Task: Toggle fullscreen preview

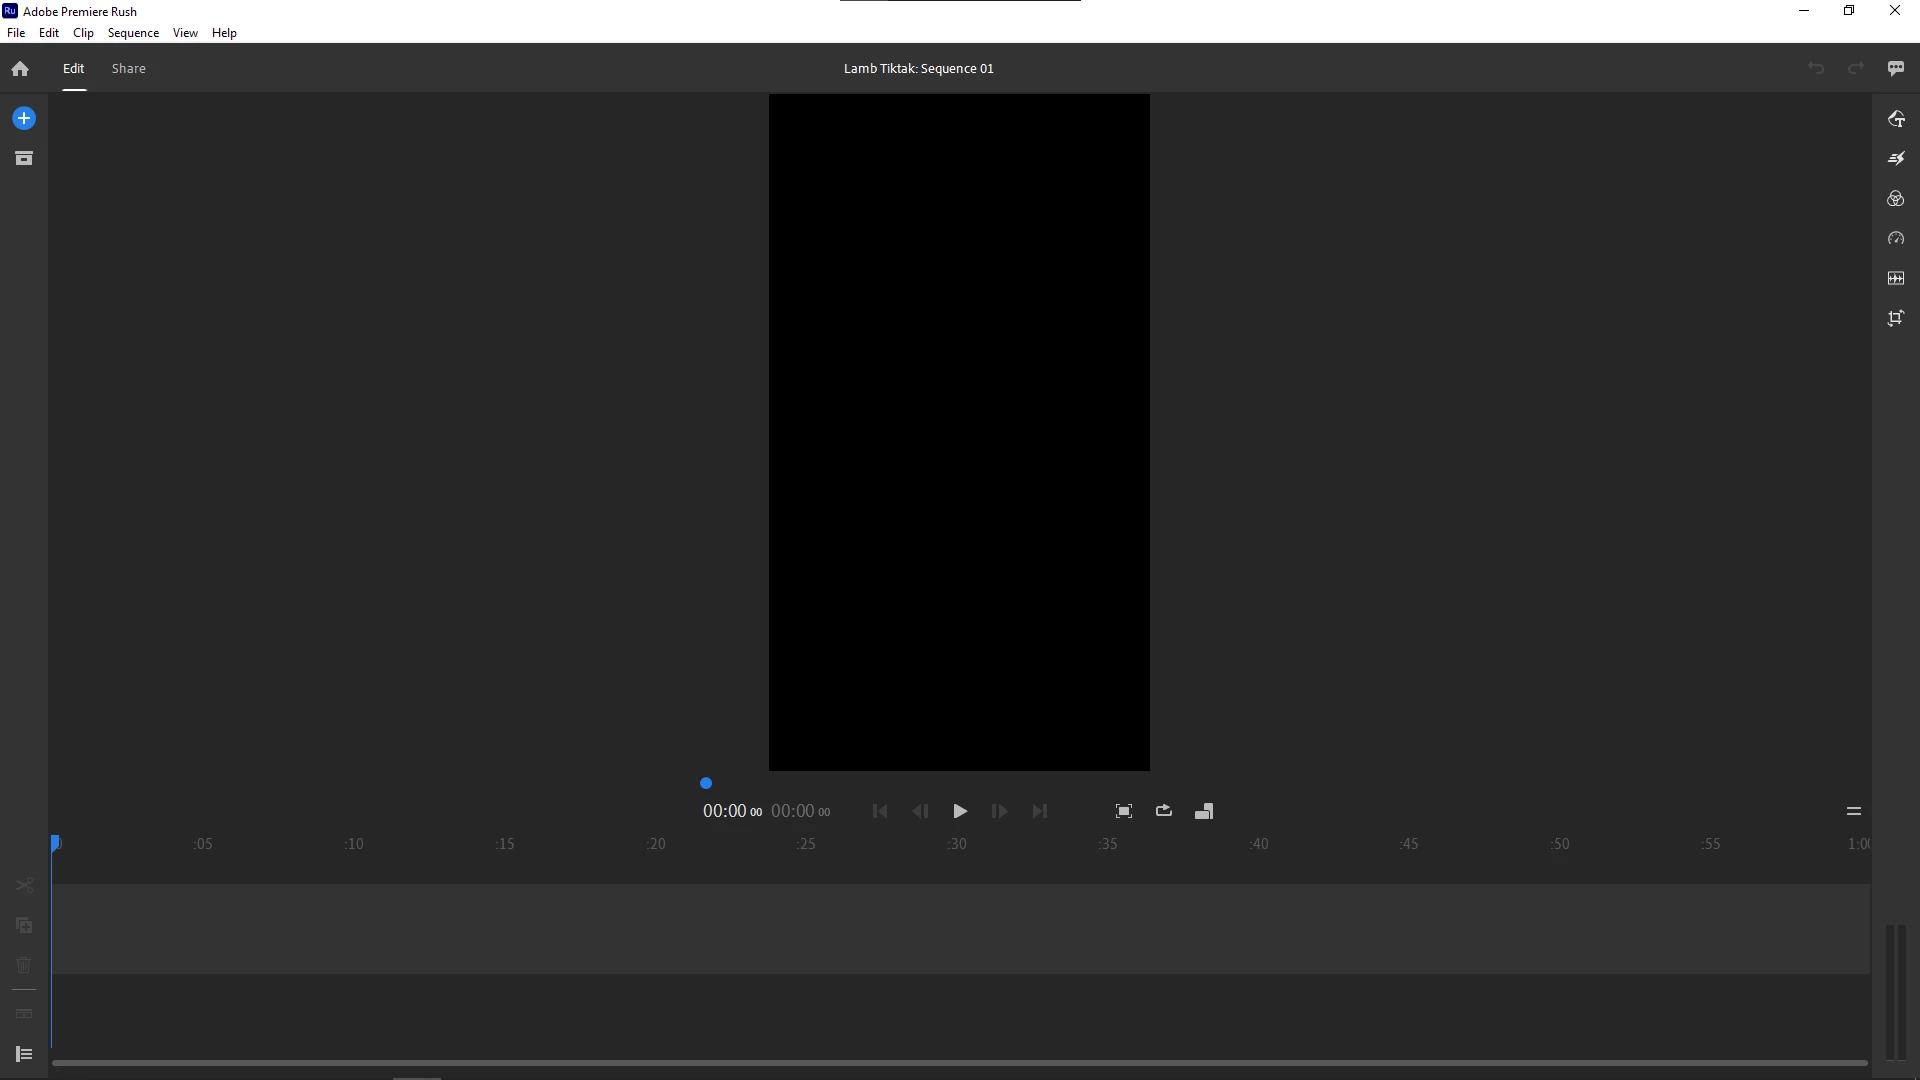Action: (x=1124, y=811)
